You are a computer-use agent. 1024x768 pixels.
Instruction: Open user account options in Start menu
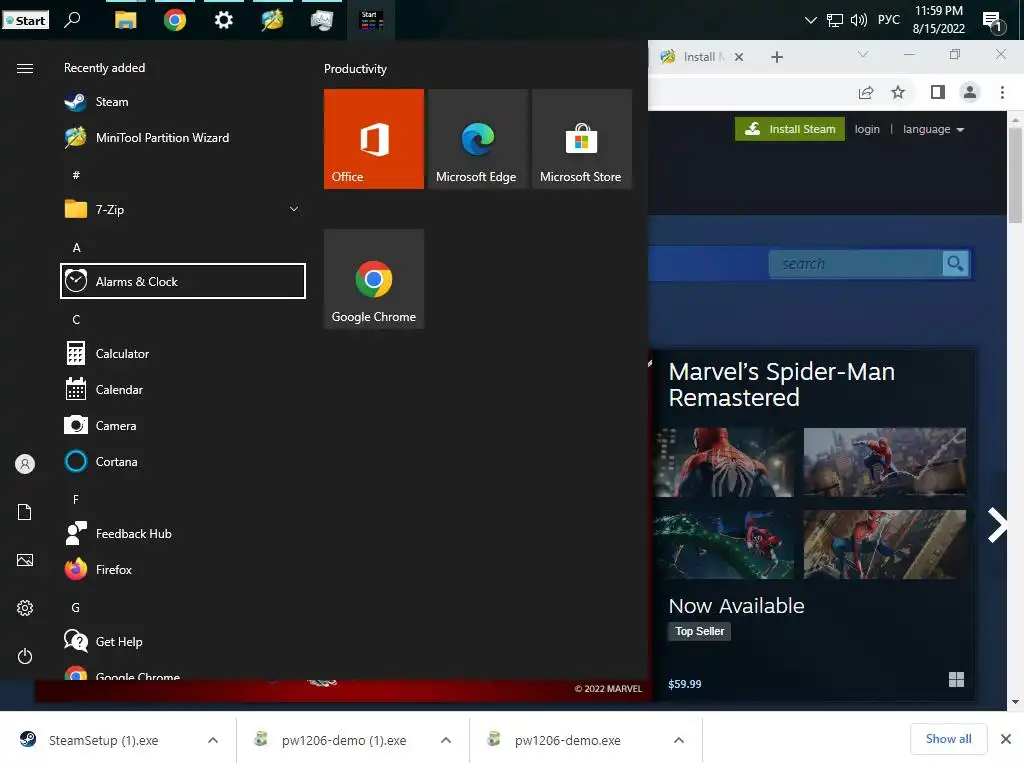tap(25, 464)
